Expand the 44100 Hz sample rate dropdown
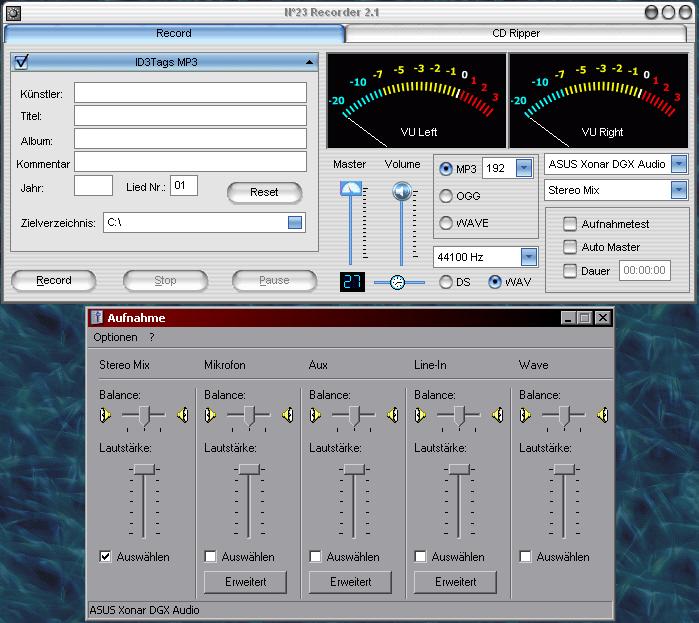Screen dimensions: 699x623 tap(528, 258)
